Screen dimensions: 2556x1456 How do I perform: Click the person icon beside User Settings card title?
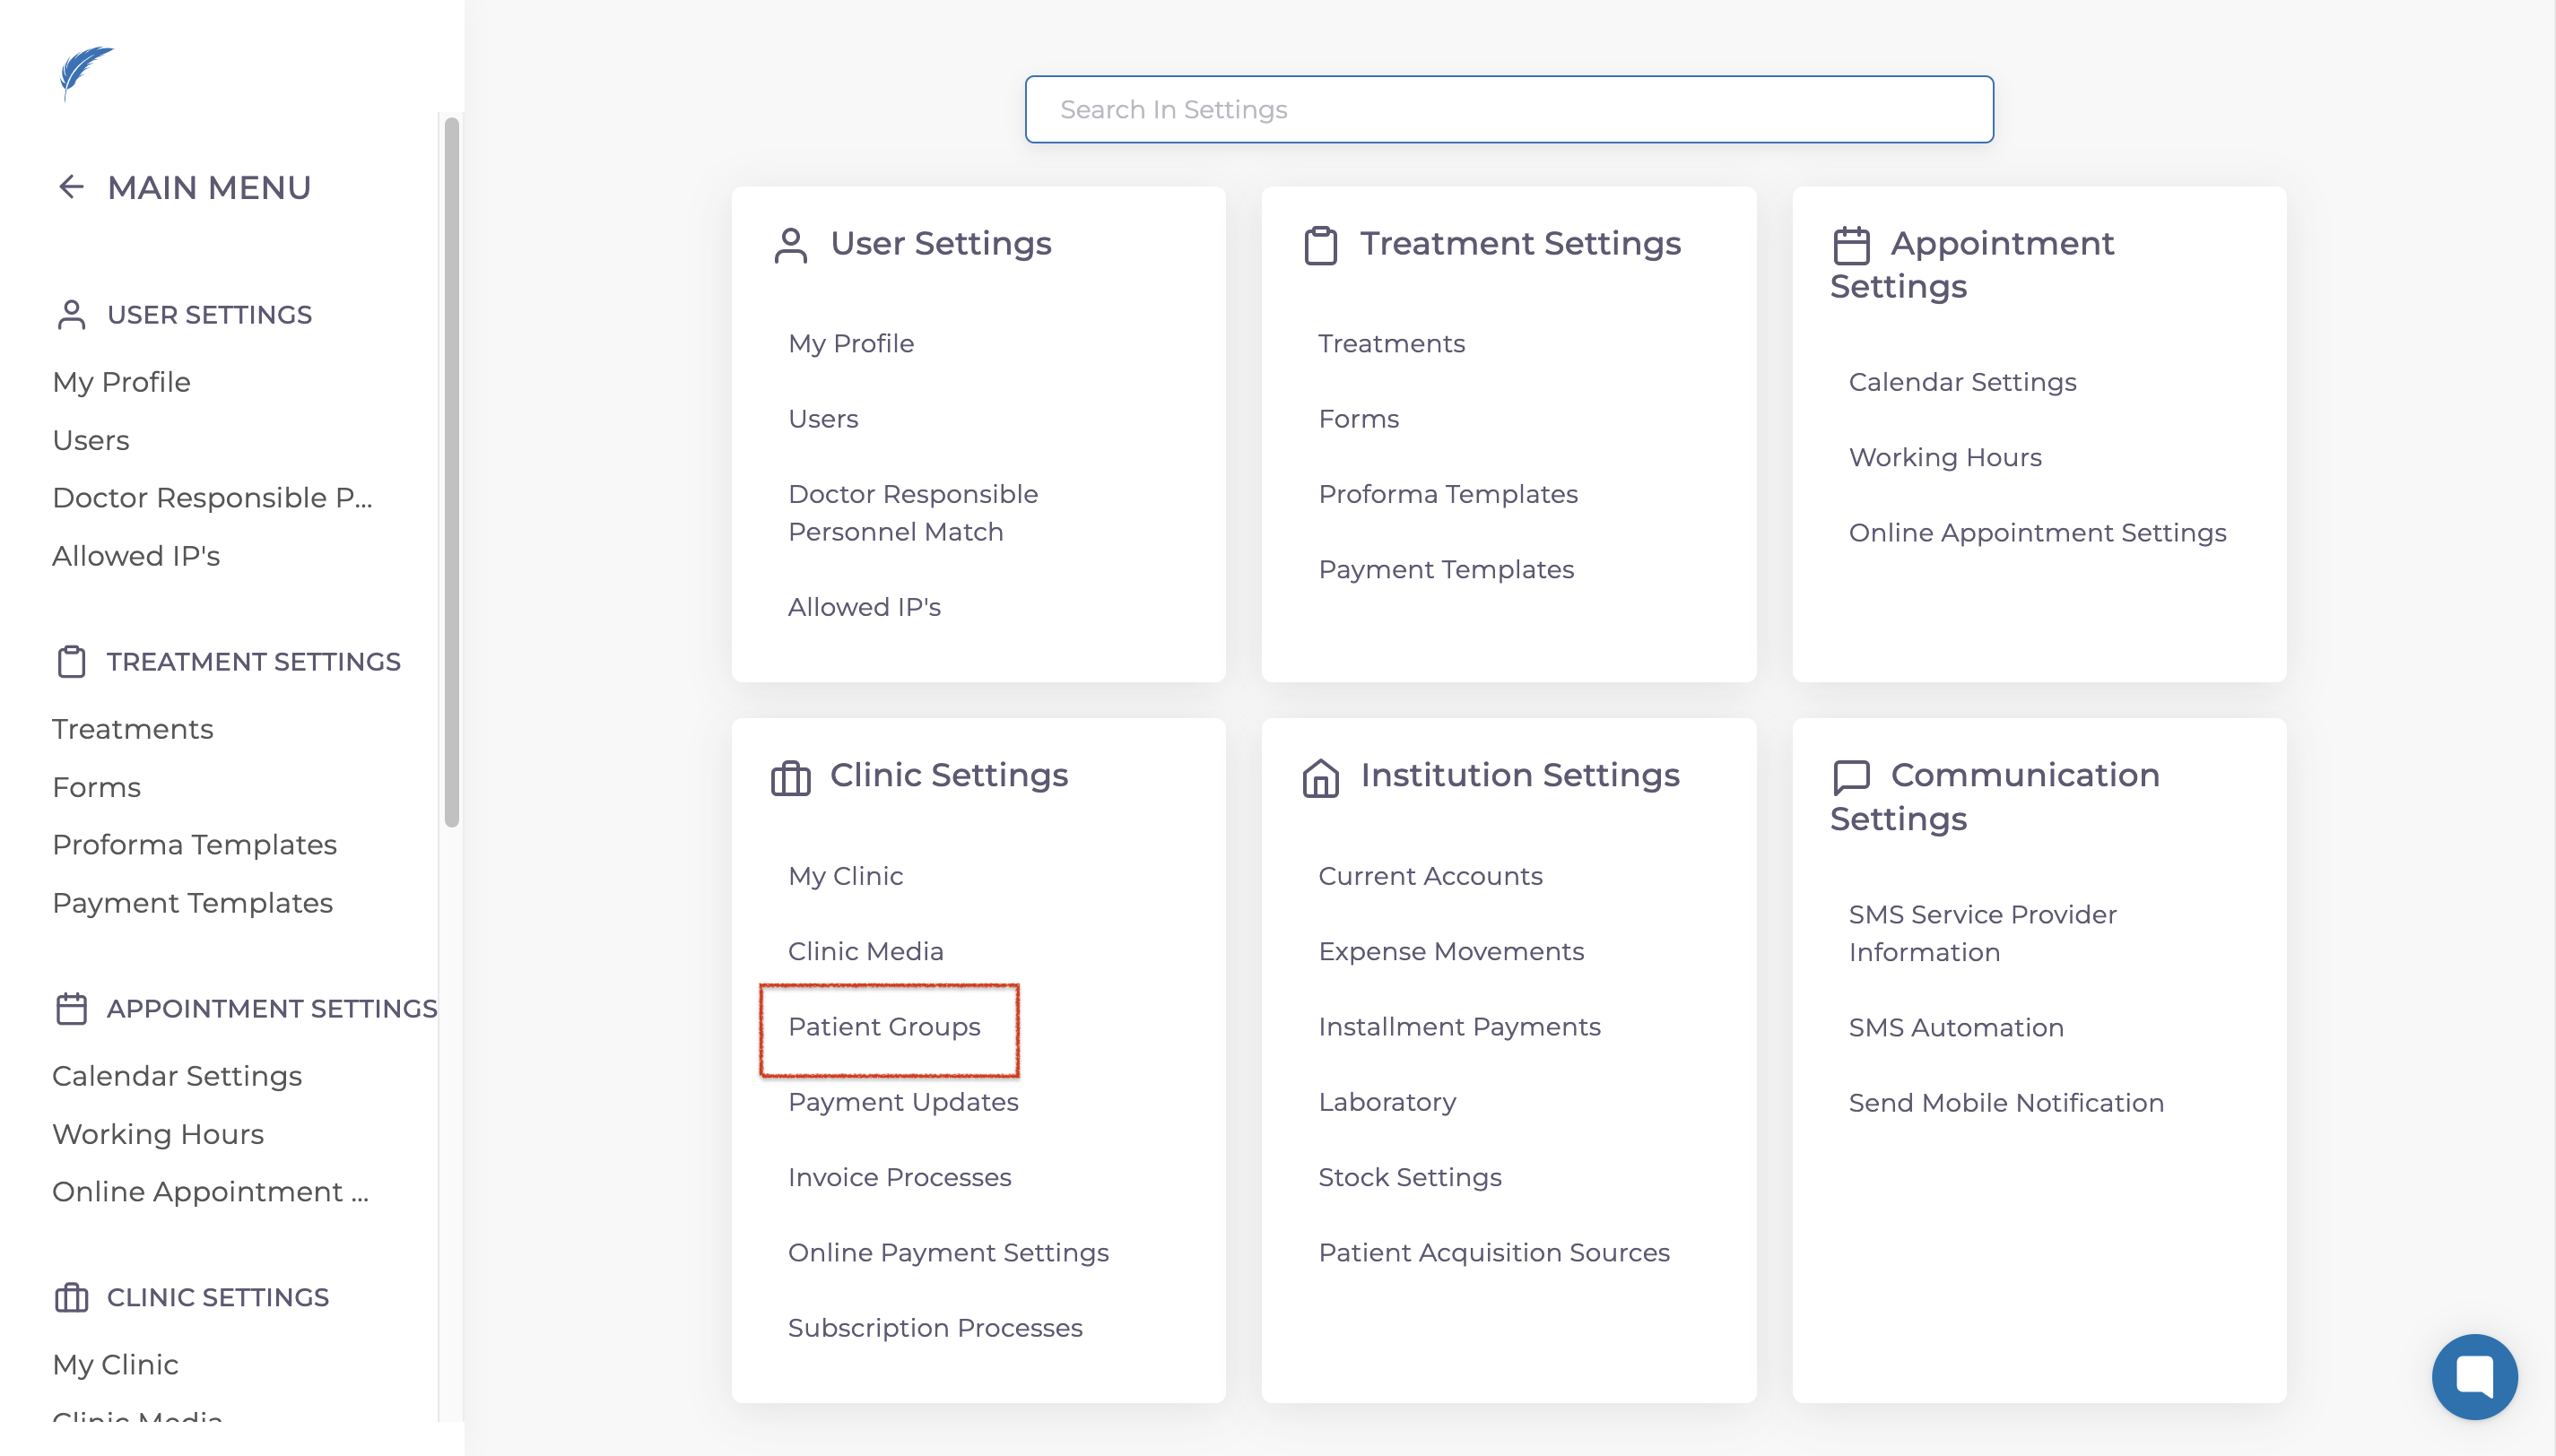coord(790,245)
